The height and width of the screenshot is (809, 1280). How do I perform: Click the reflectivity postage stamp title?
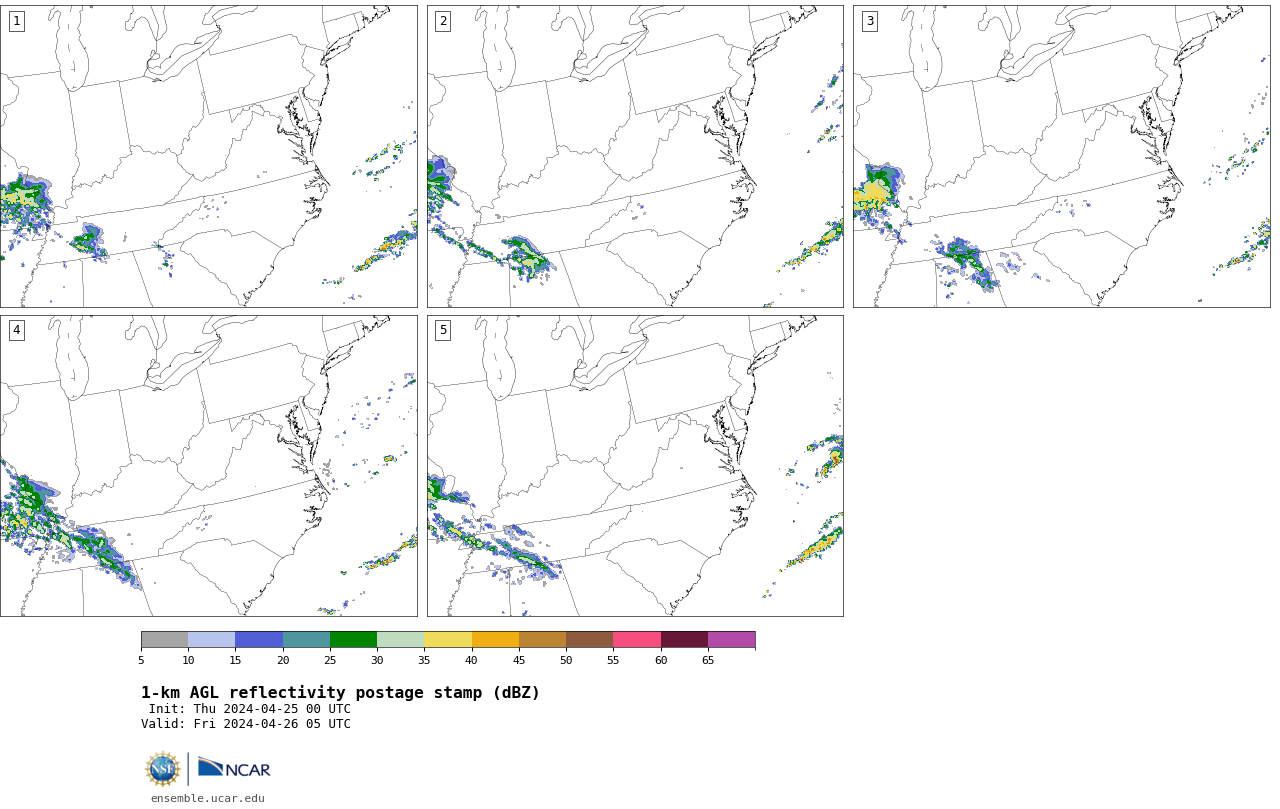pos(340,693)
